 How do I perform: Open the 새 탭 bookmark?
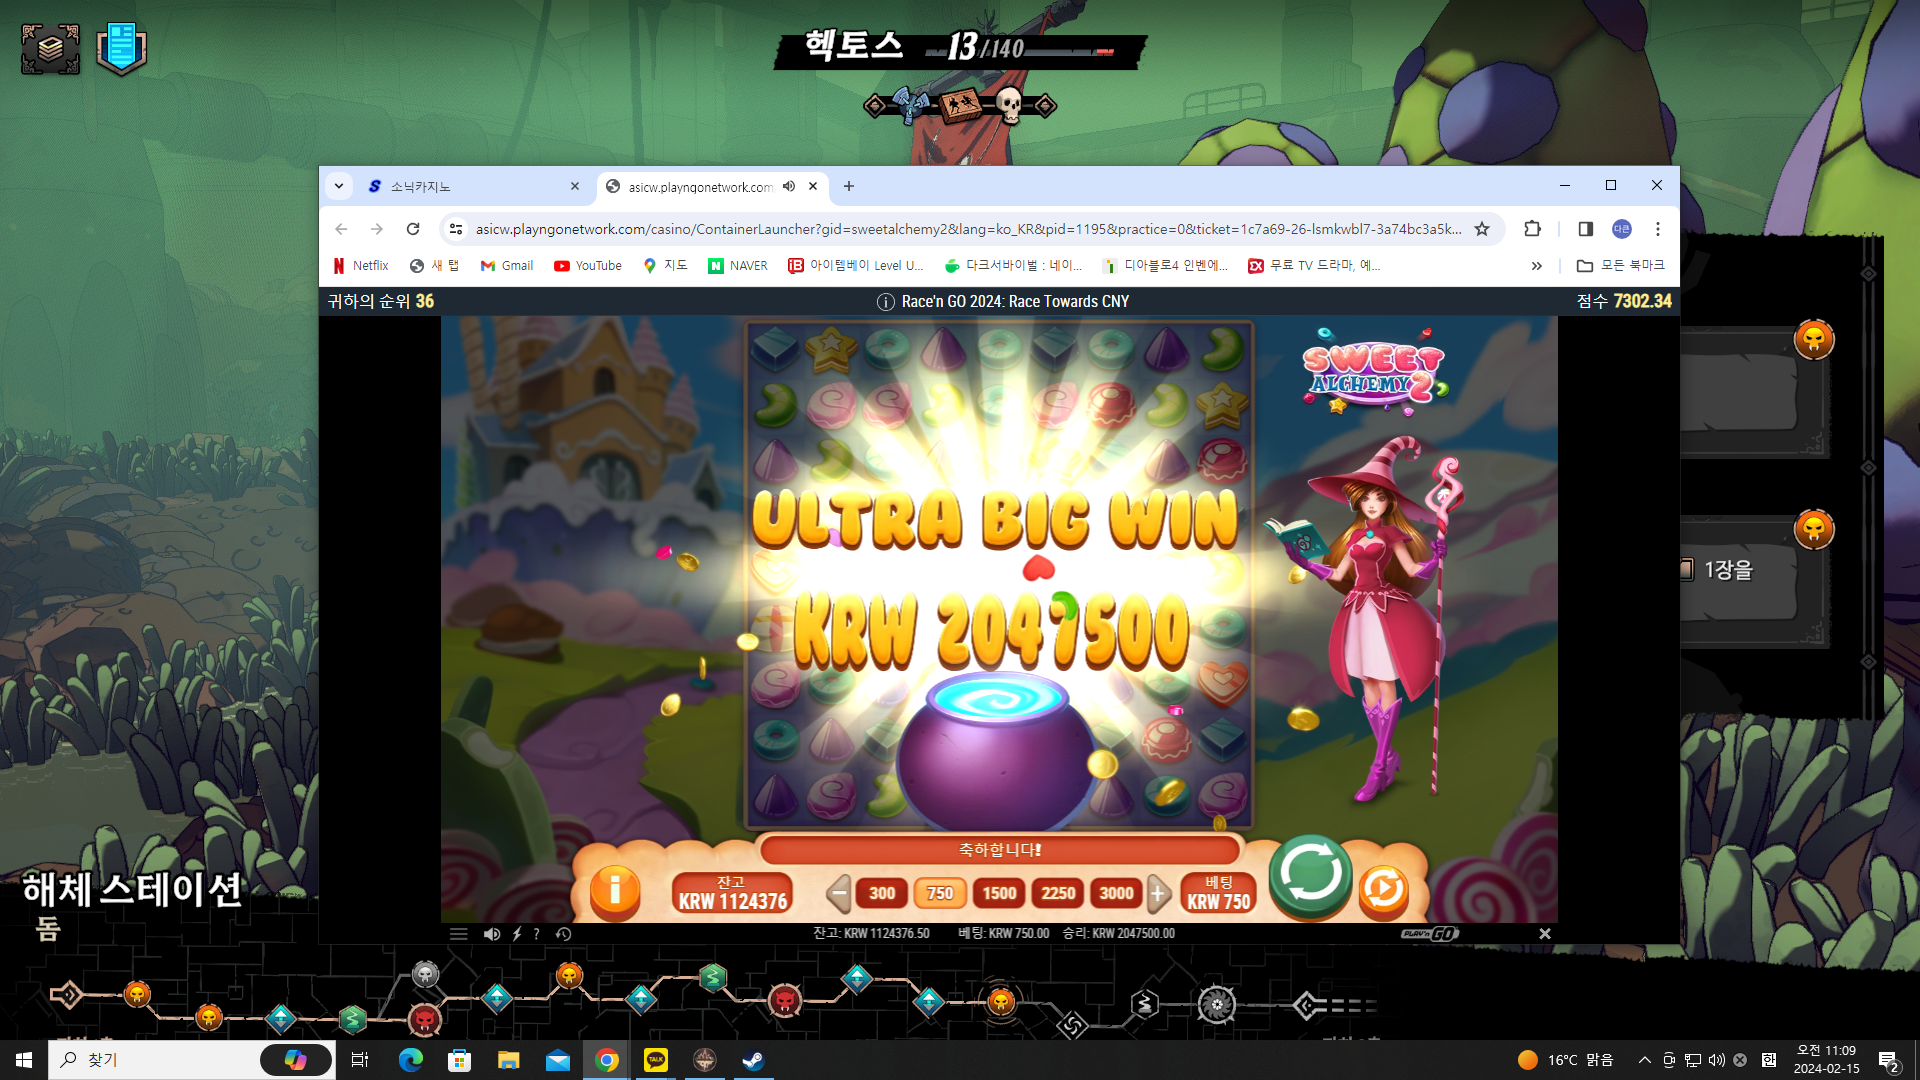point(435,266)
